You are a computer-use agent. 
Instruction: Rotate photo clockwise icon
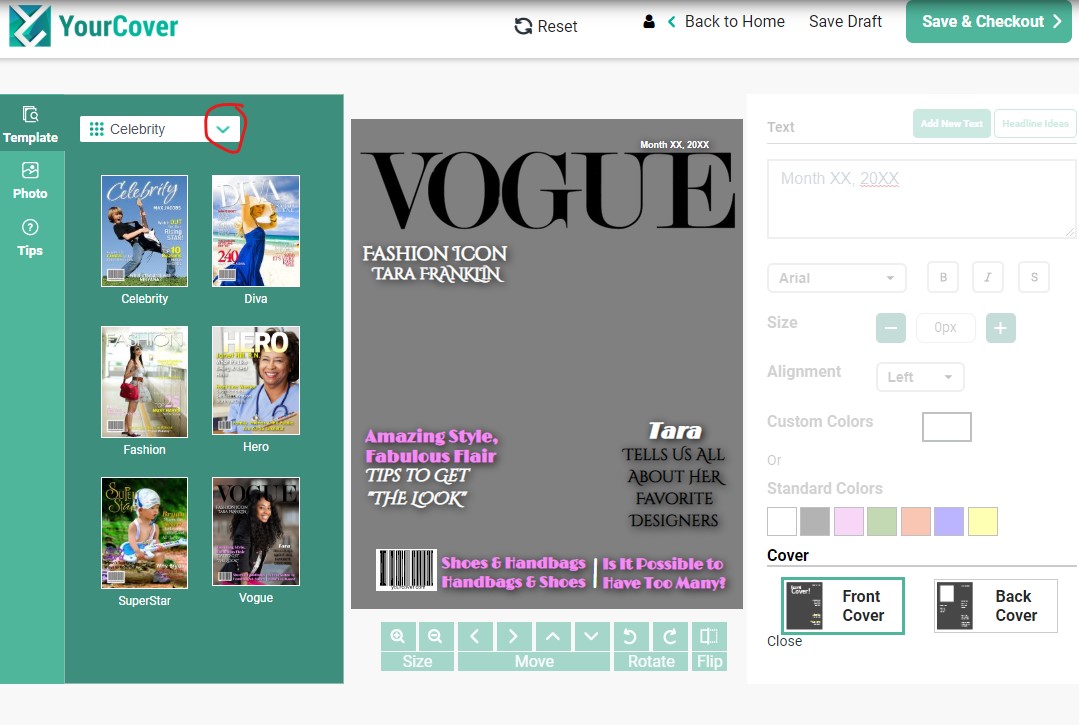[670, 636]
